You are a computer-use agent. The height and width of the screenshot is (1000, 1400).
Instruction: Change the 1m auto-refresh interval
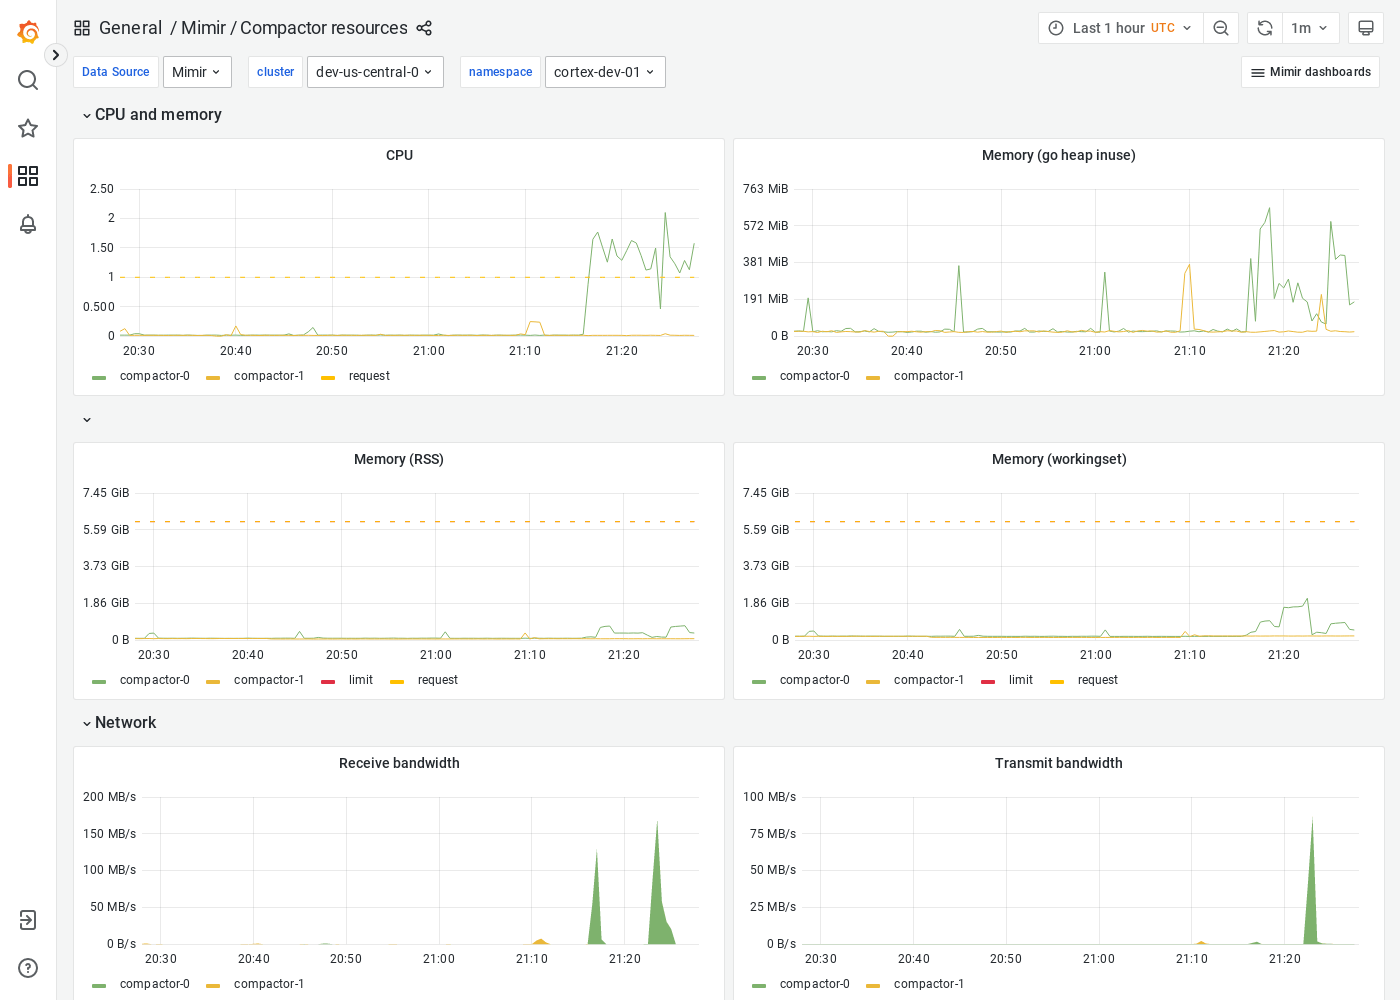[1310, 28]
